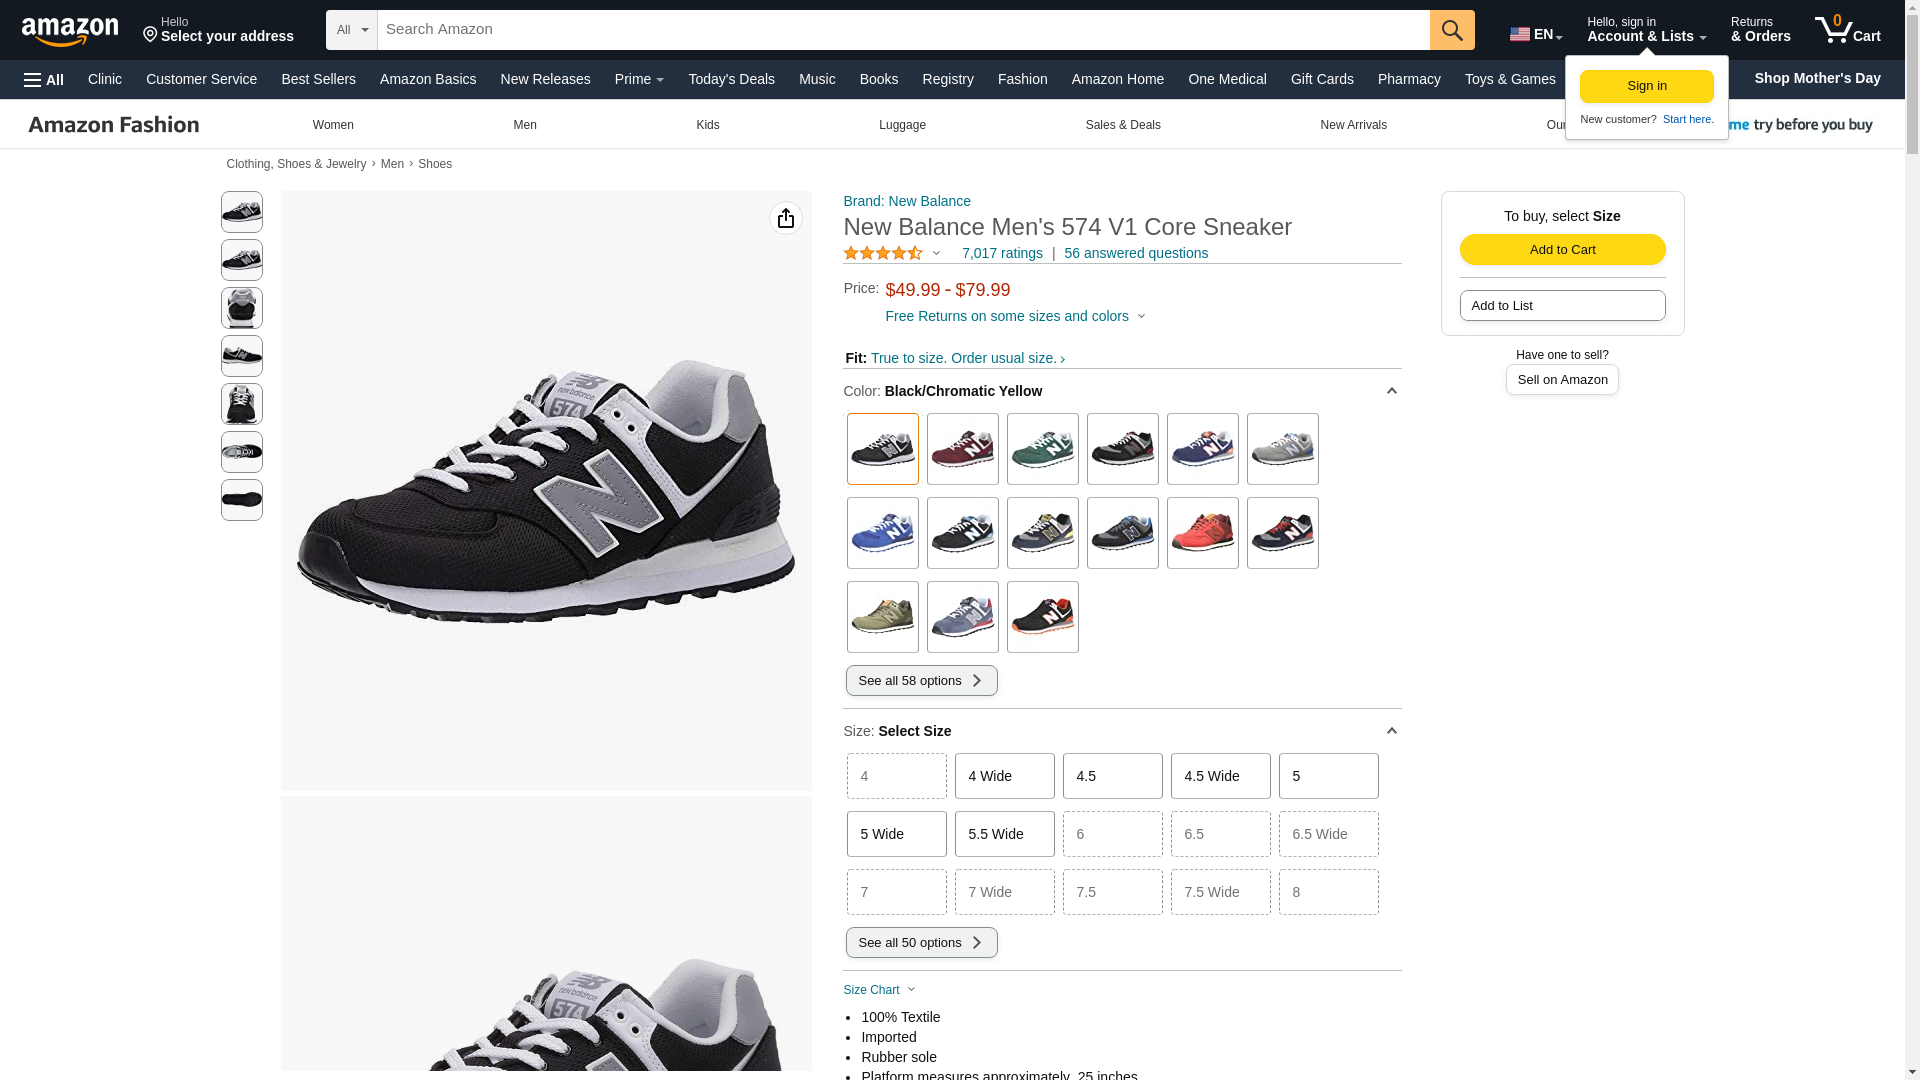Click the search magnifier button
Viewport: 1920px width, 1080px height.
pos(1452,30)
